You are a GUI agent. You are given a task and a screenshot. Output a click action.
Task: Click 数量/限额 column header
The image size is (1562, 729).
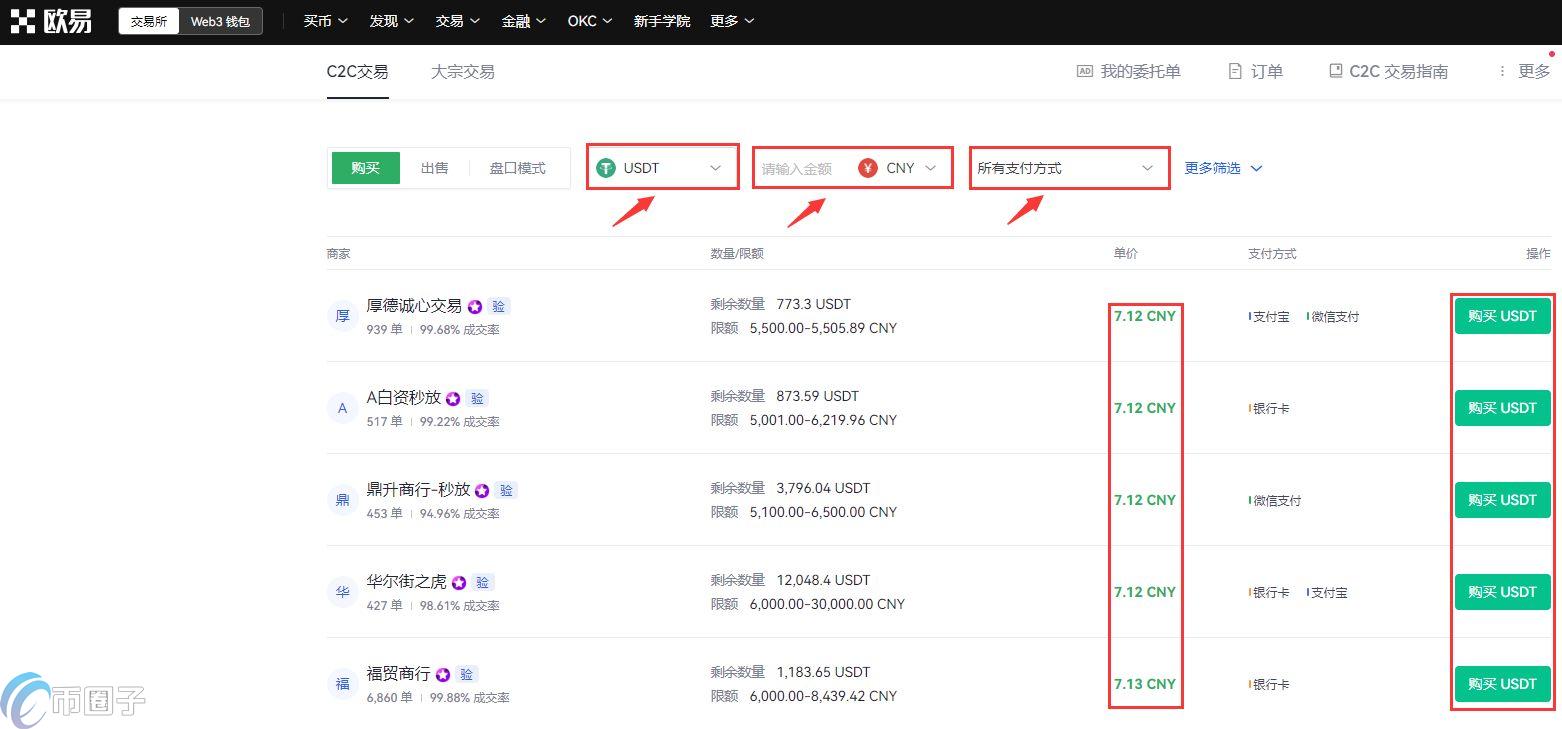737,254
